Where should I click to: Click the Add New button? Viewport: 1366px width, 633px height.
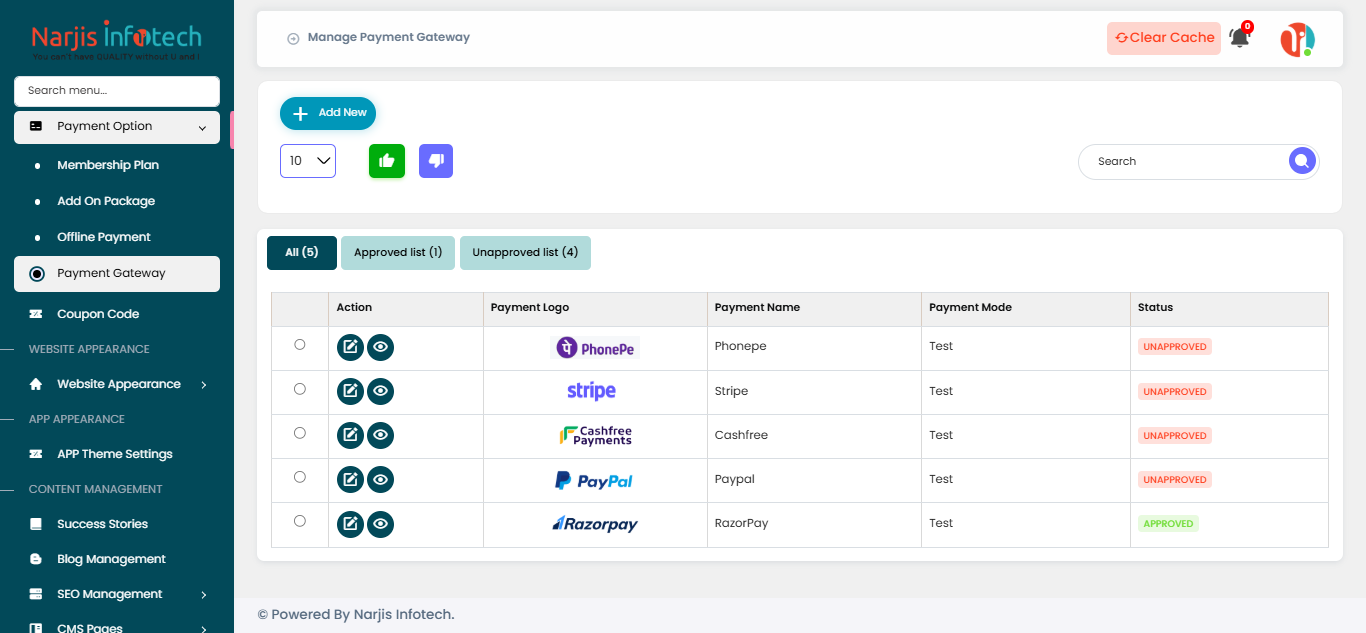coord(328,113)
